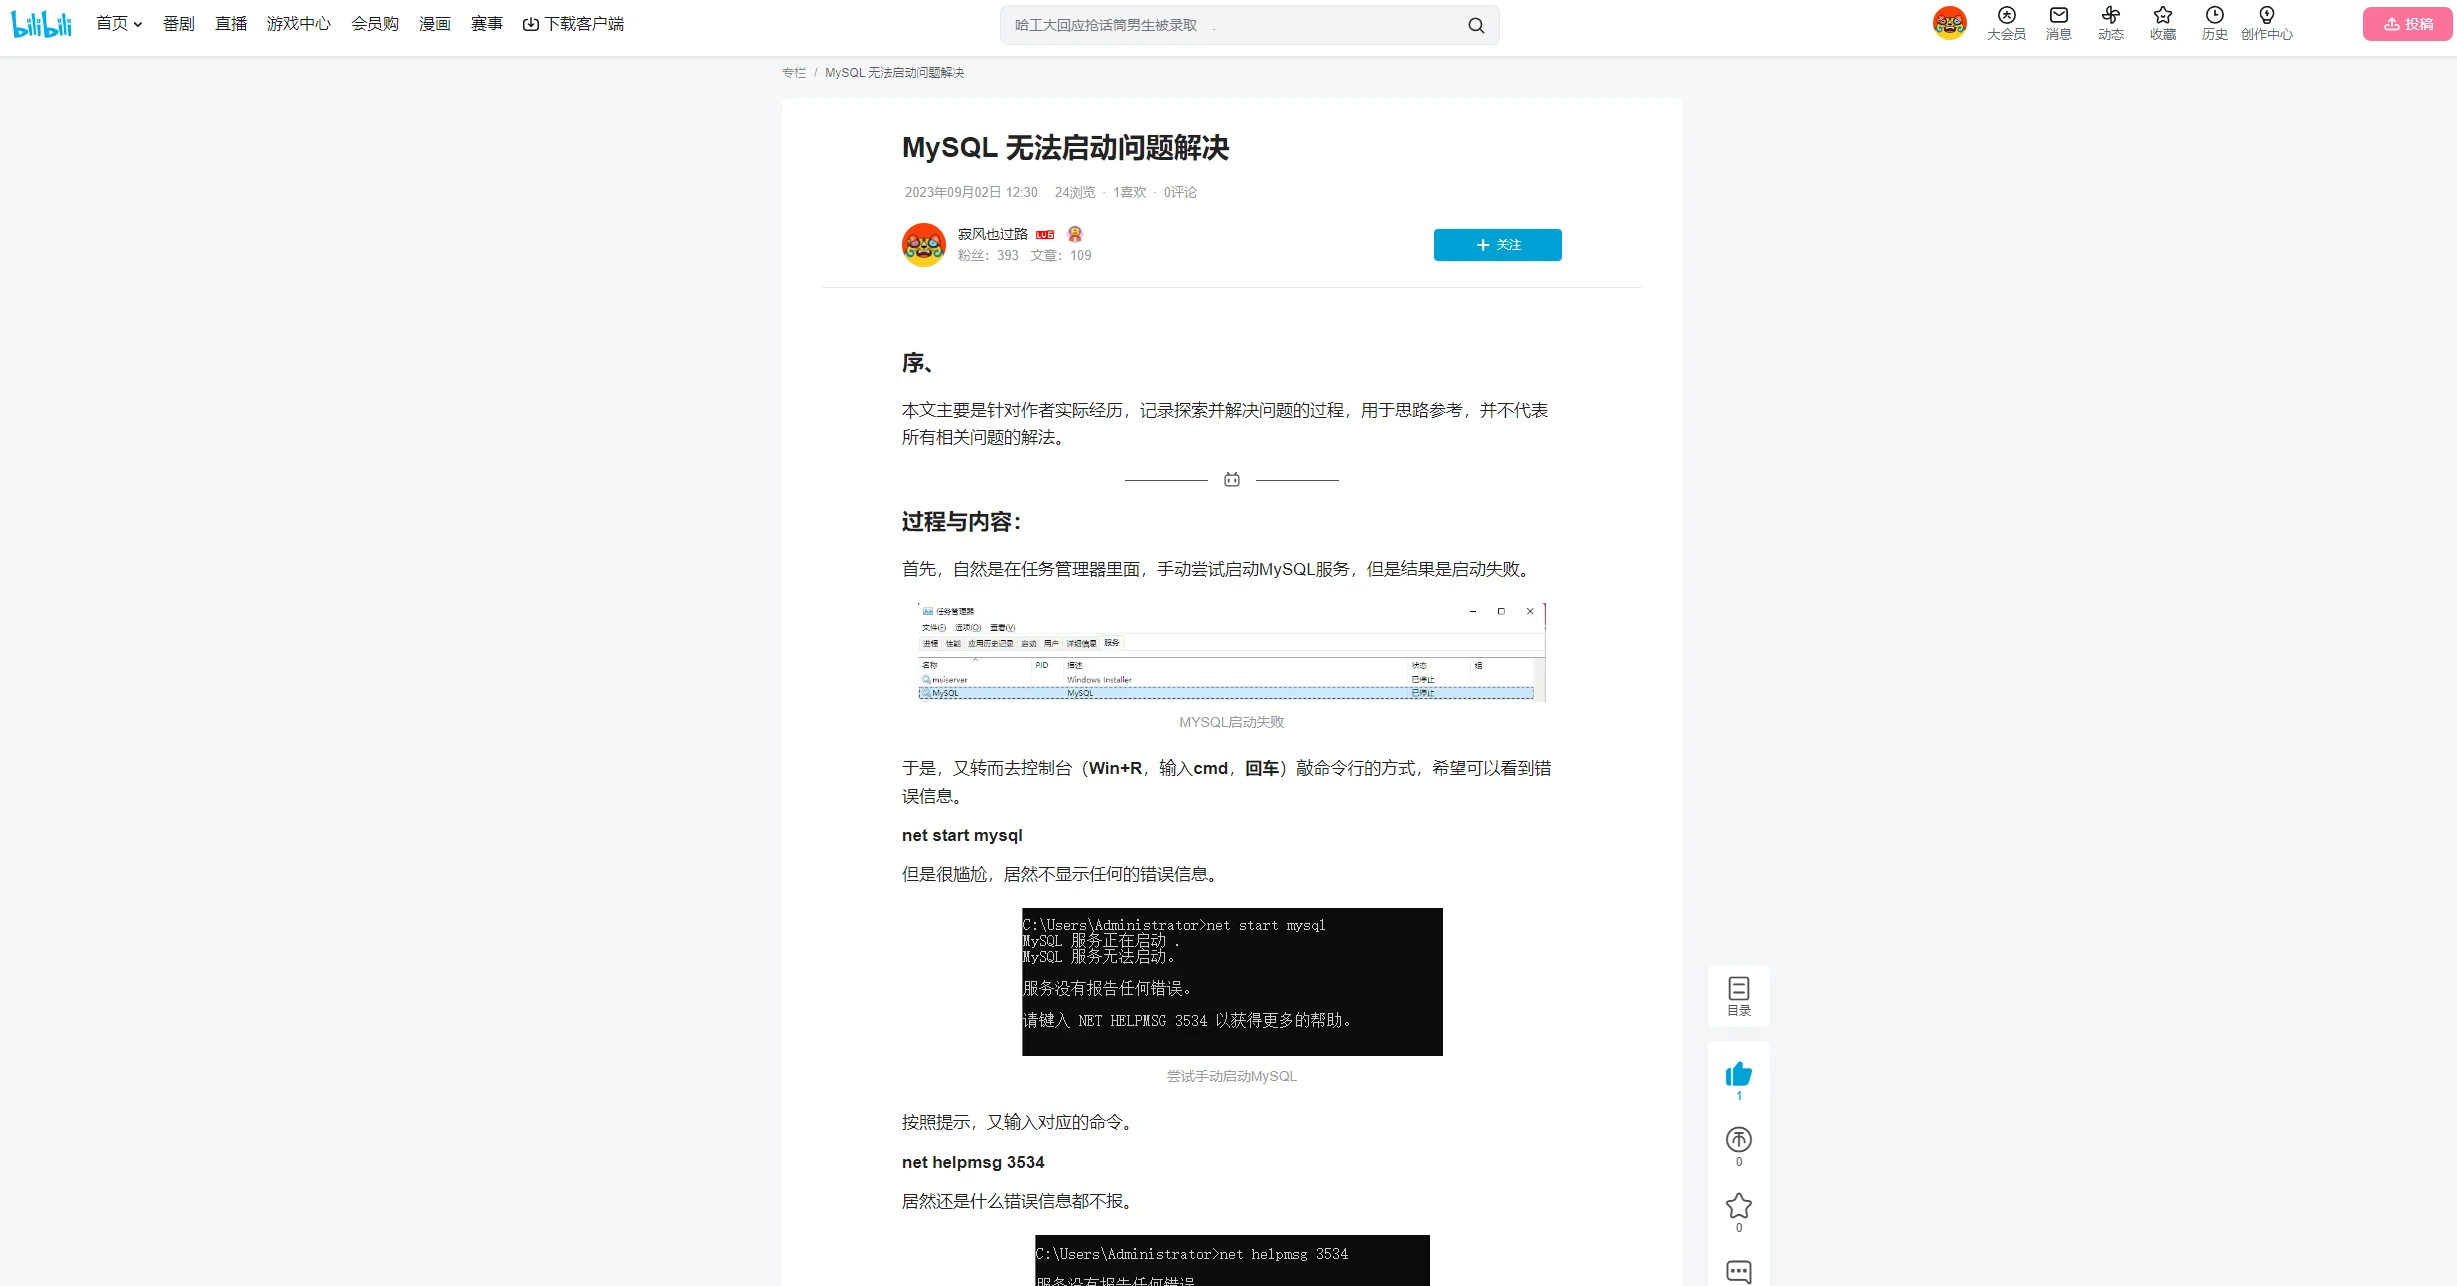Click the 文章：109 article count
The height and width of the screenshot is (1286, 2457).
[x=1061, y=256]
